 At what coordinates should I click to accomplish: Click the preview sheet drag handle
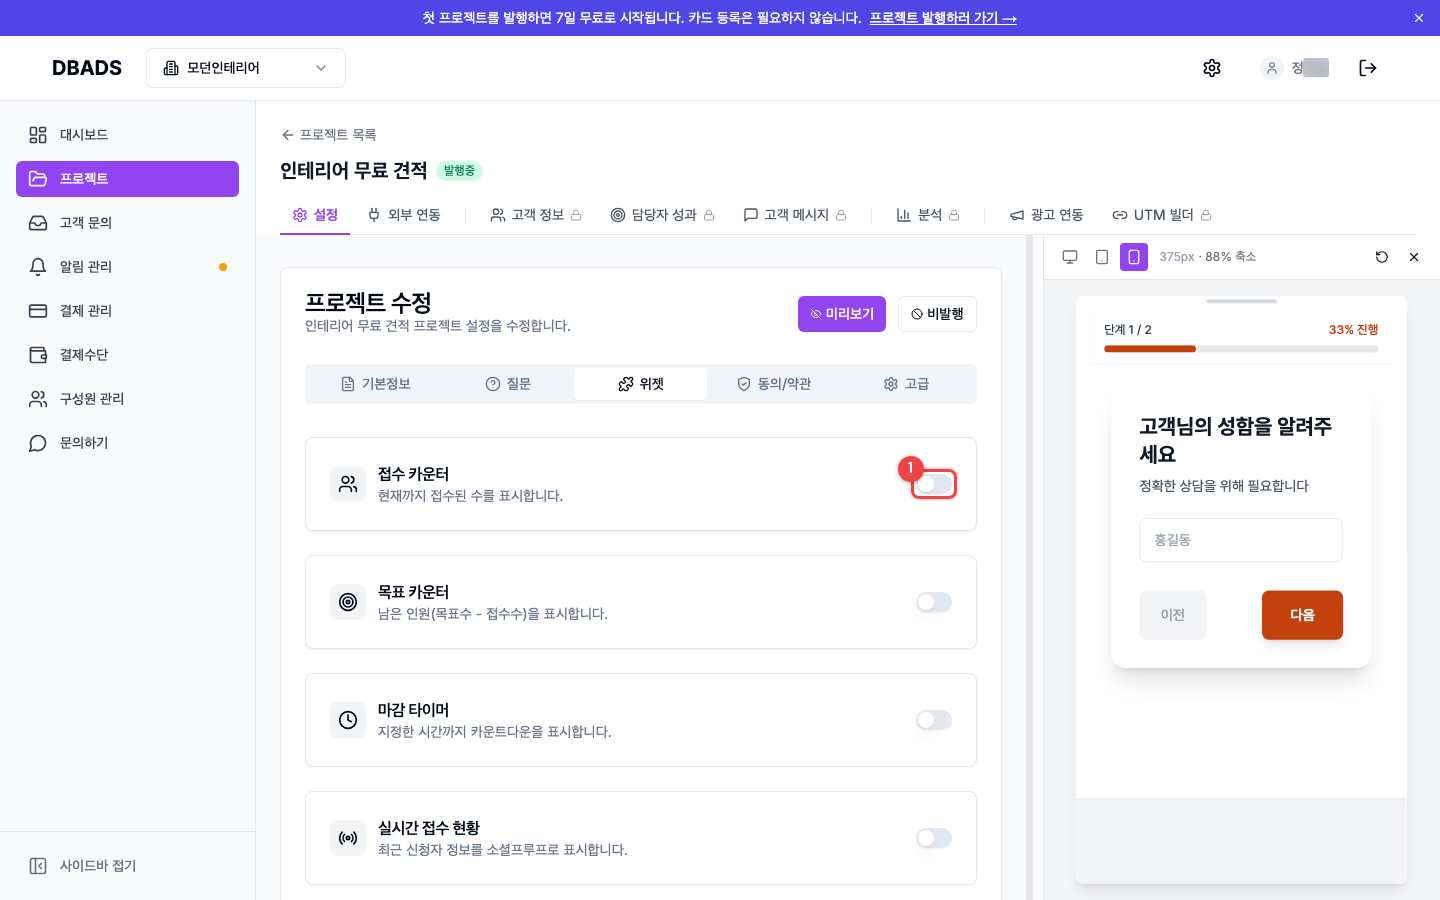click(1241, 301)
